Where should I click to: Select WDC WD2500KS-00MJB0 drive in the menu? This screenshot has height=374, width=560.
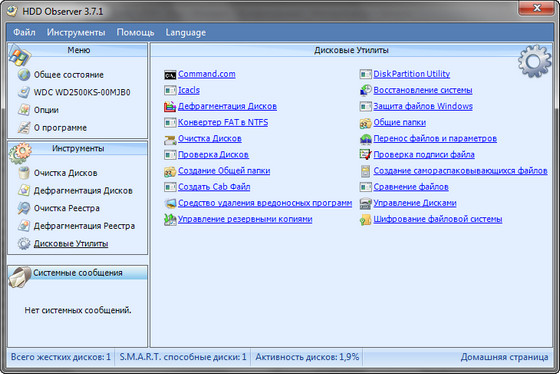pyautogui.click(x=82, y=93)
